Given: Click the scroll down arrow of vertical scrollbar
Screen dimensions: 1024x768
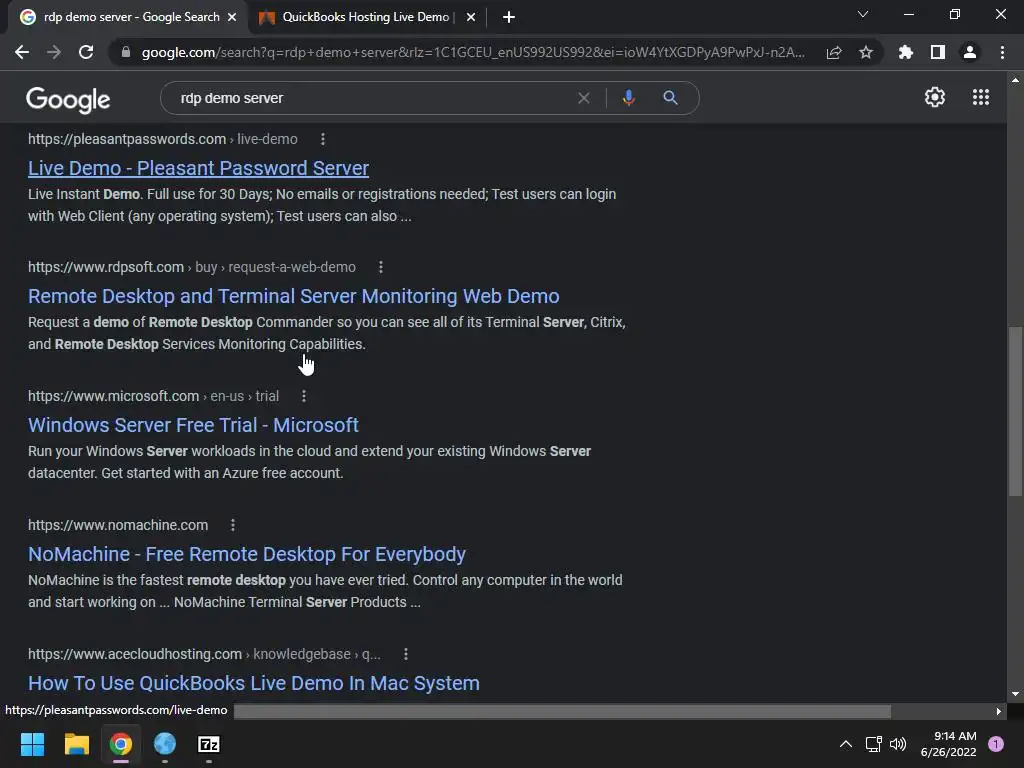Looking at the screenshot, I should coord(1015,694).
